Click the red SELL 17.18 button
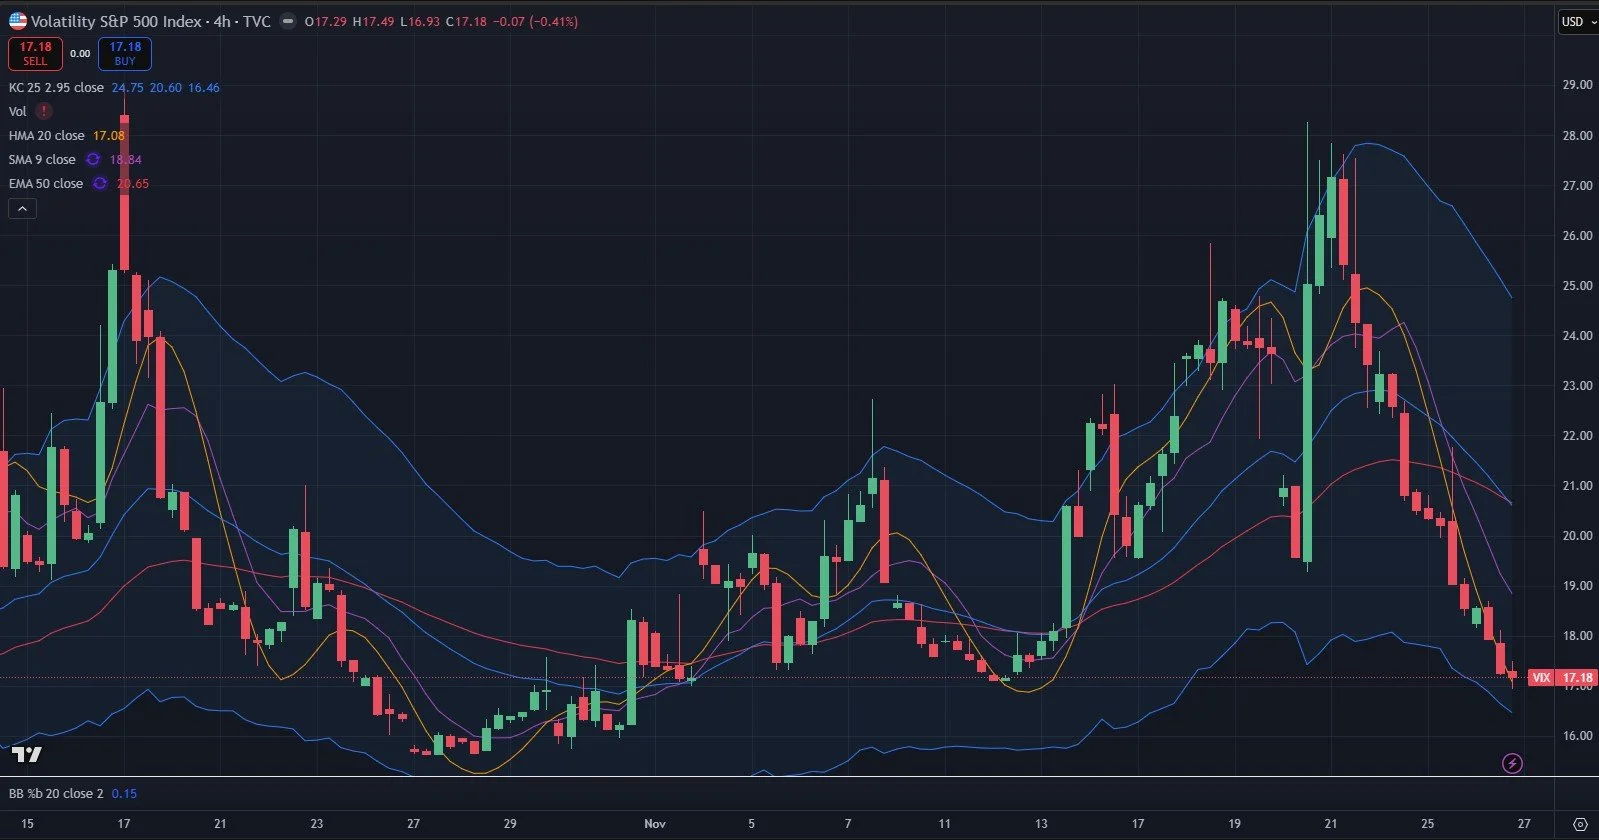The height and width of the screenshot is (840, 1599). pyautogui.click(x=35, y=54)
